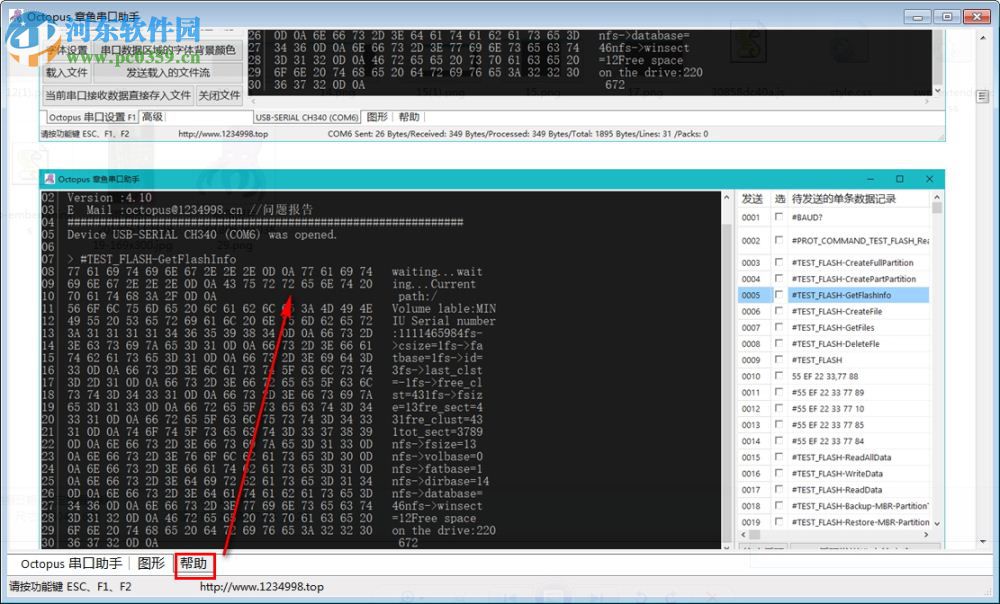Click the command list horizontal scroll left arrow

(742, 534)
